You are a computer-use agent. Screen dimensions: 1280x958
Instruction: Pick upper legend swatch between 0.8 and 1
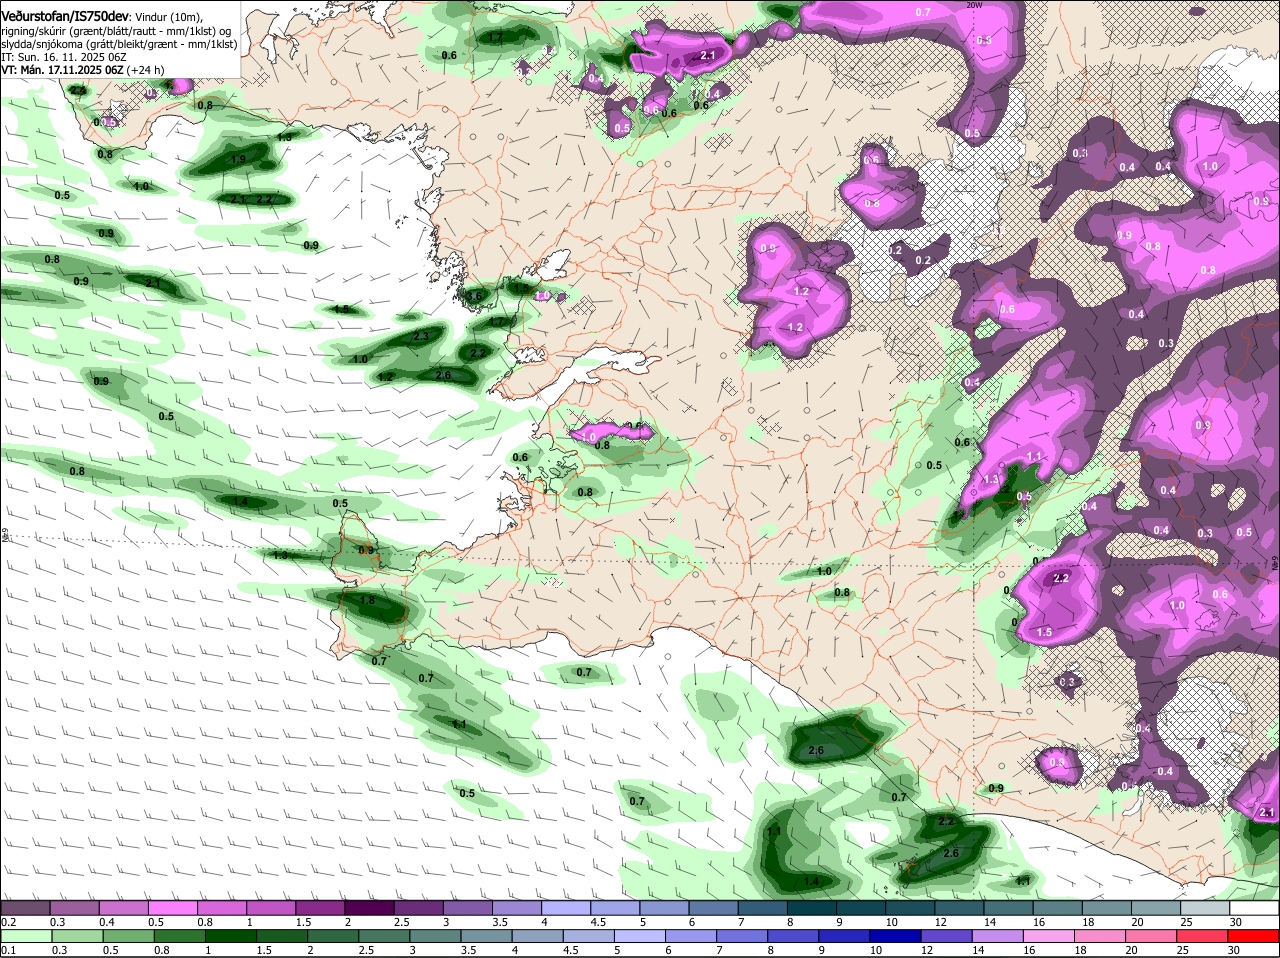(x=221, y=906)
